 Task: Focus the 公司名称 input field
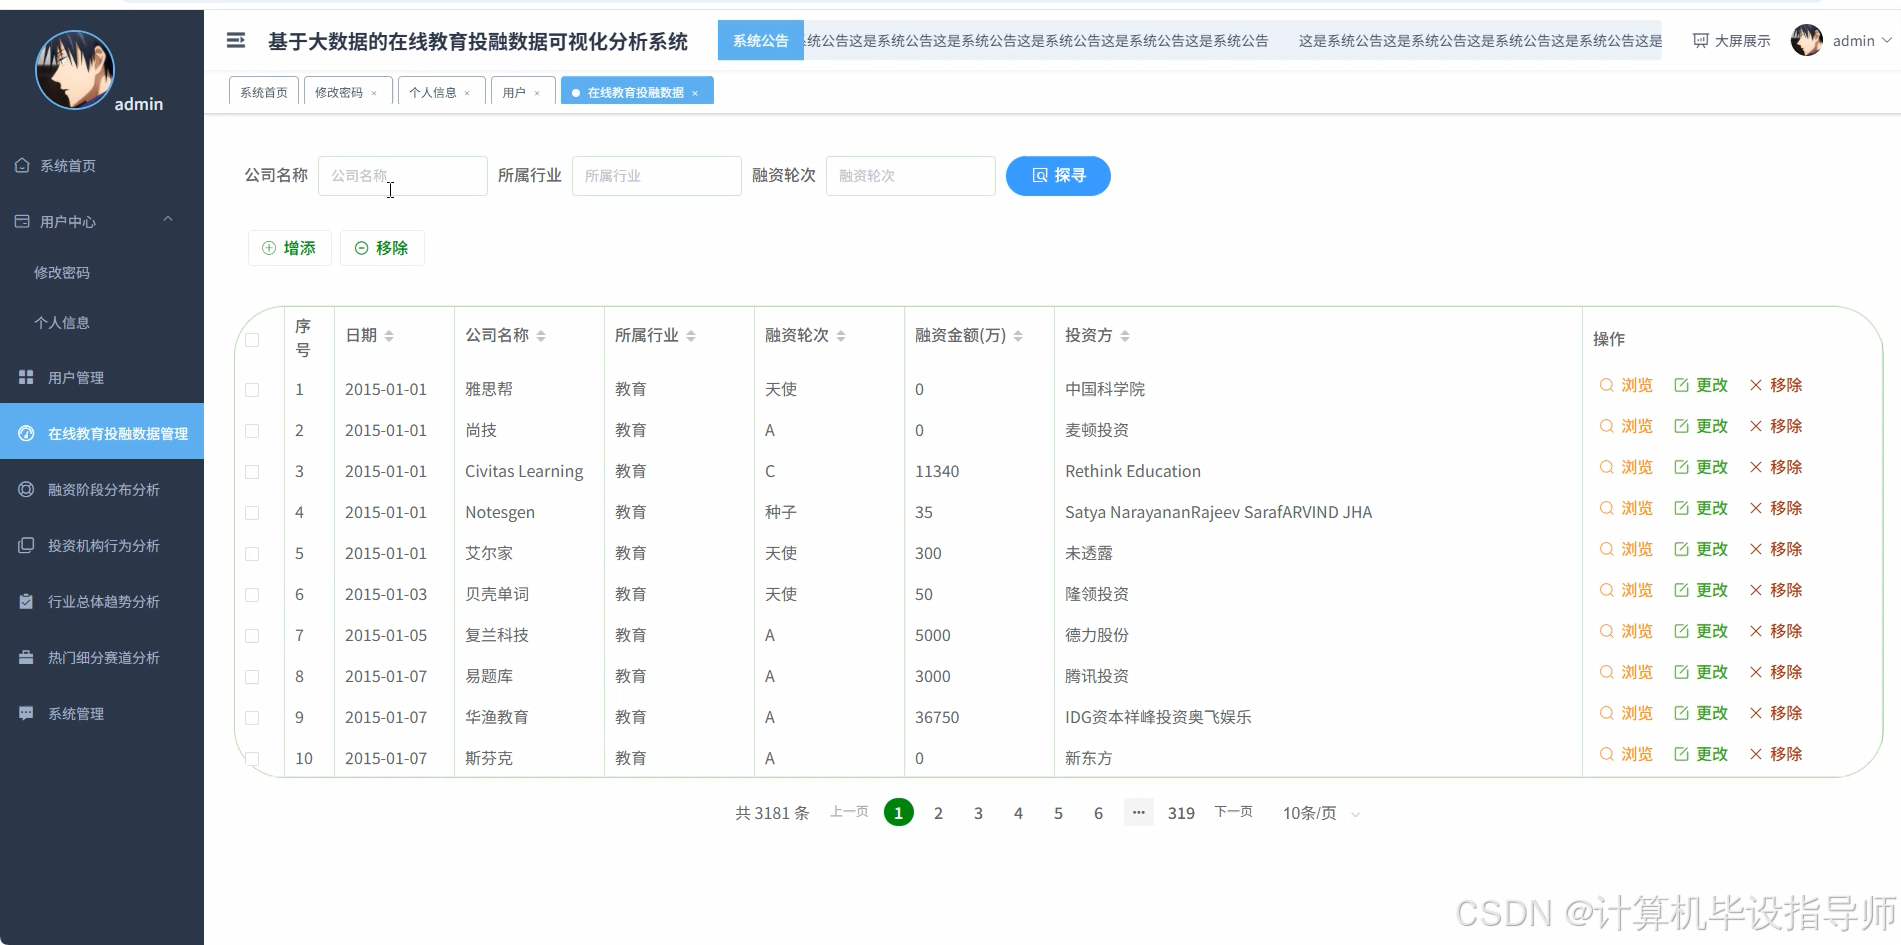coord(403,176)
